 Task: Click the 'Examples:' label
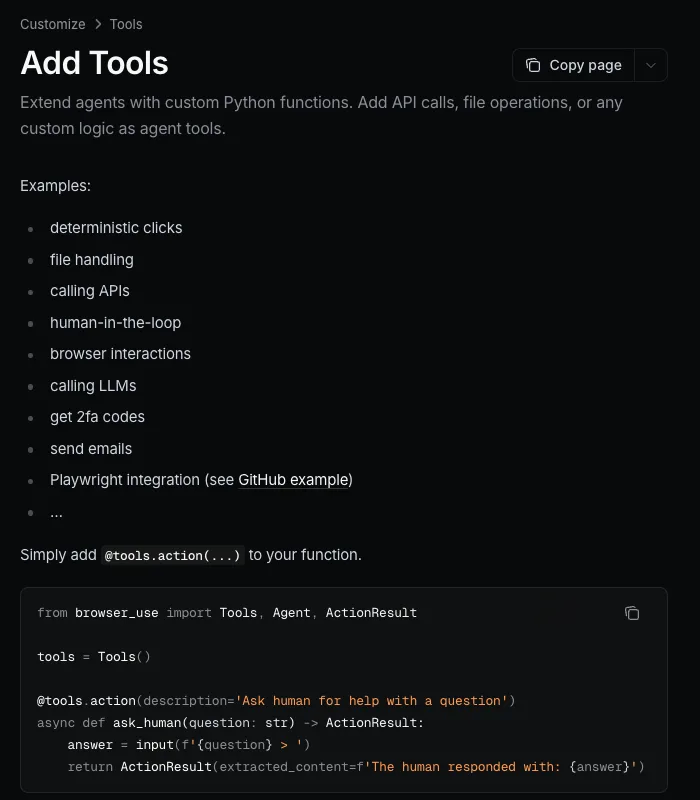55,186
